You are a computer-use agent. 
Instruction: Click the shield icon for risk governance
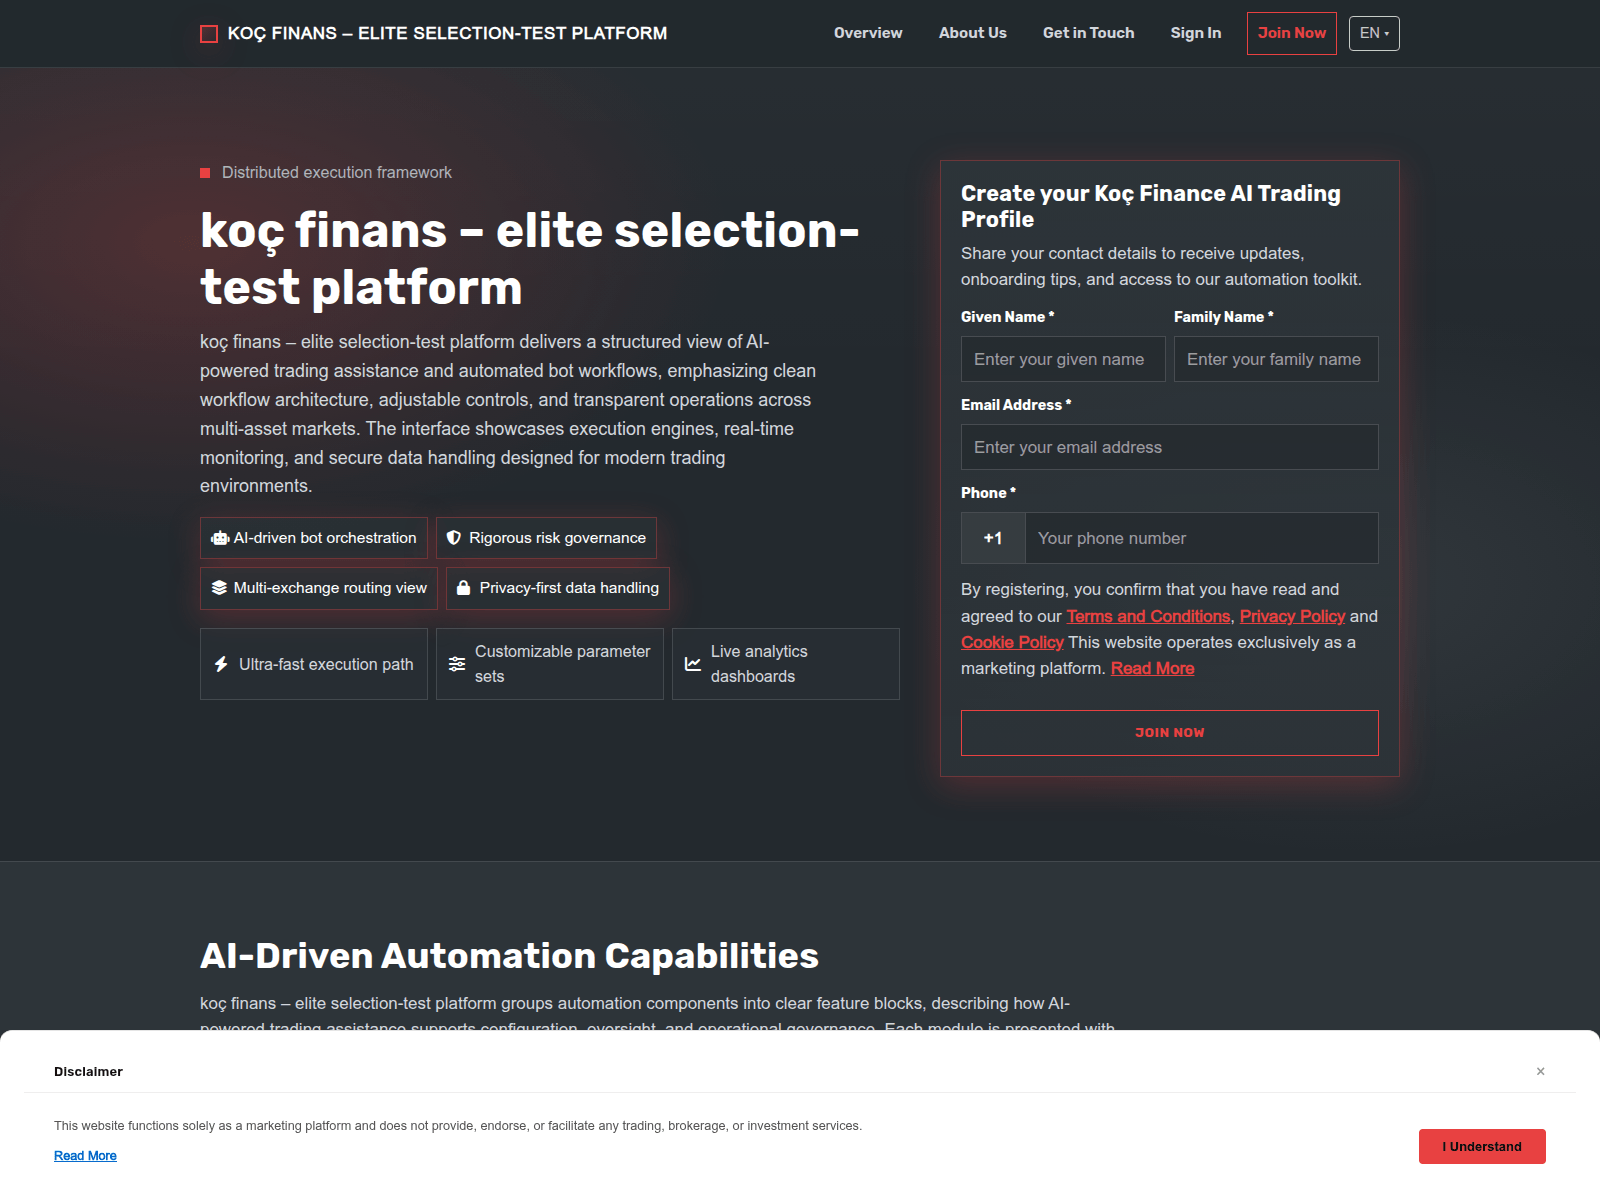click(x=454, y=538)
